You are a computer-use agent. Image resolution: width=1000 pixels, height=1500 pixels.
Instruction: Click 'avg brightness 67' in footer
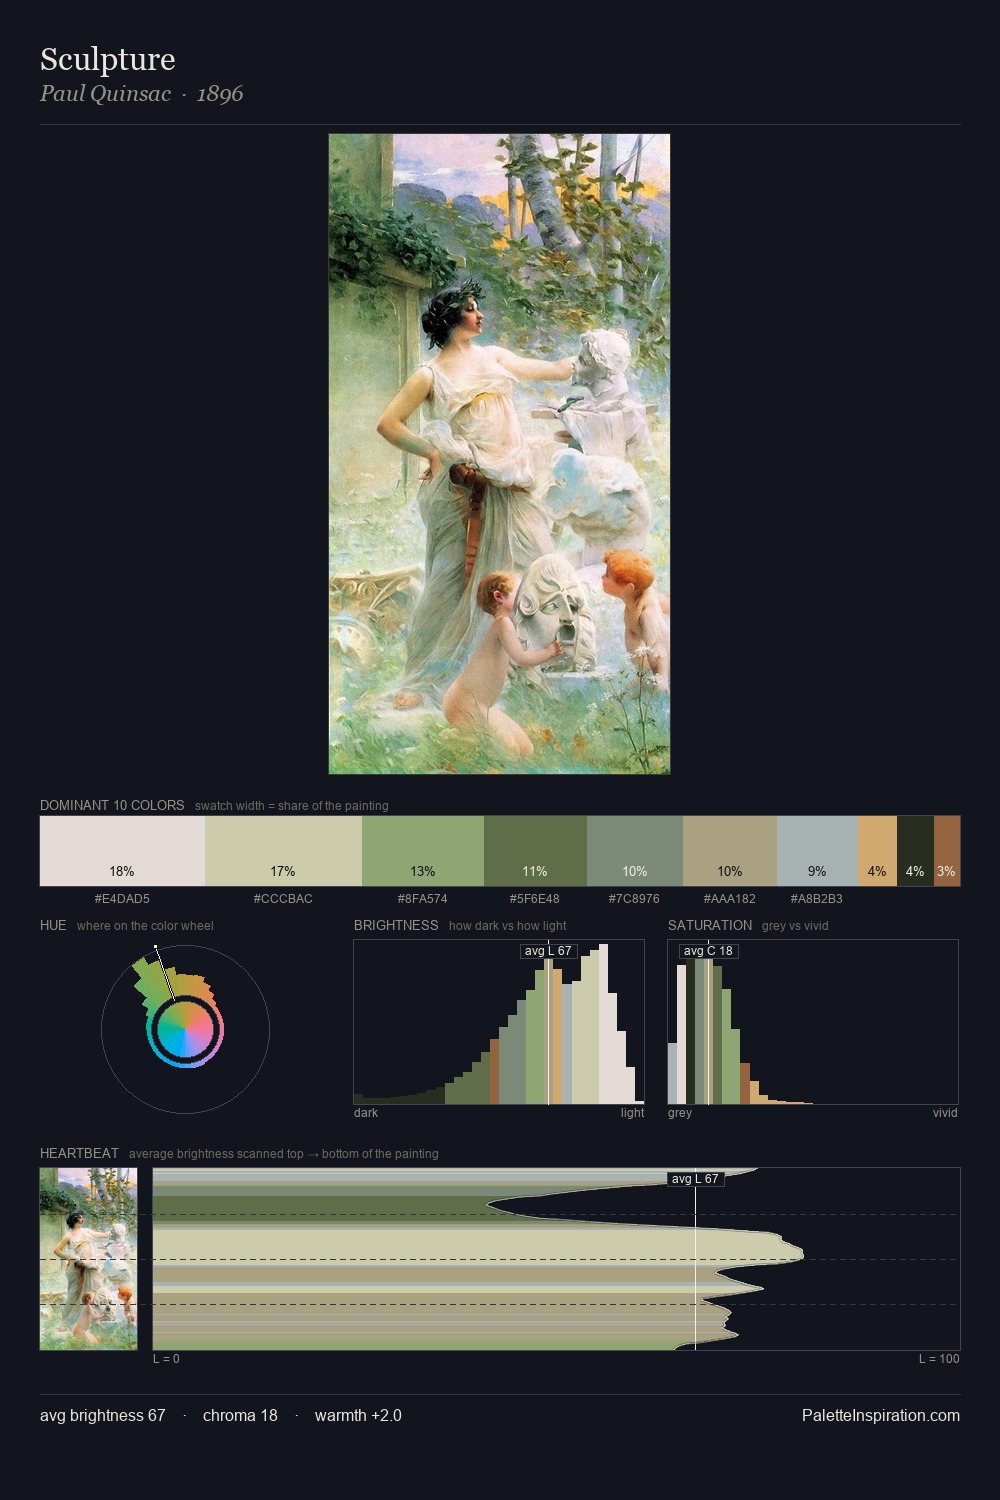pos(103,1415)
